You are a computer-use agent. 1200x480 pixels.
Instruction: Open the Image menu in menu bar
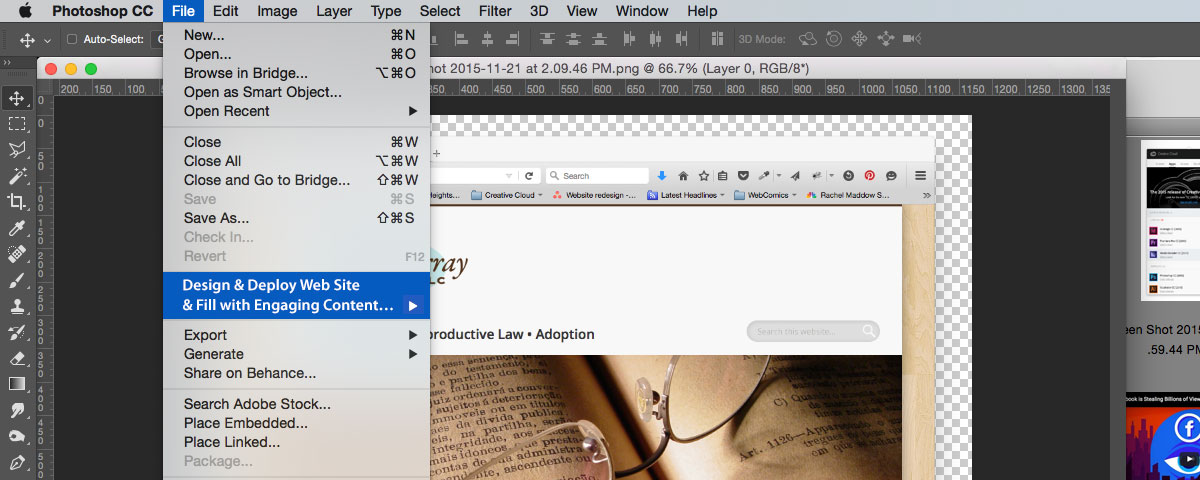(x=277, y=11)
